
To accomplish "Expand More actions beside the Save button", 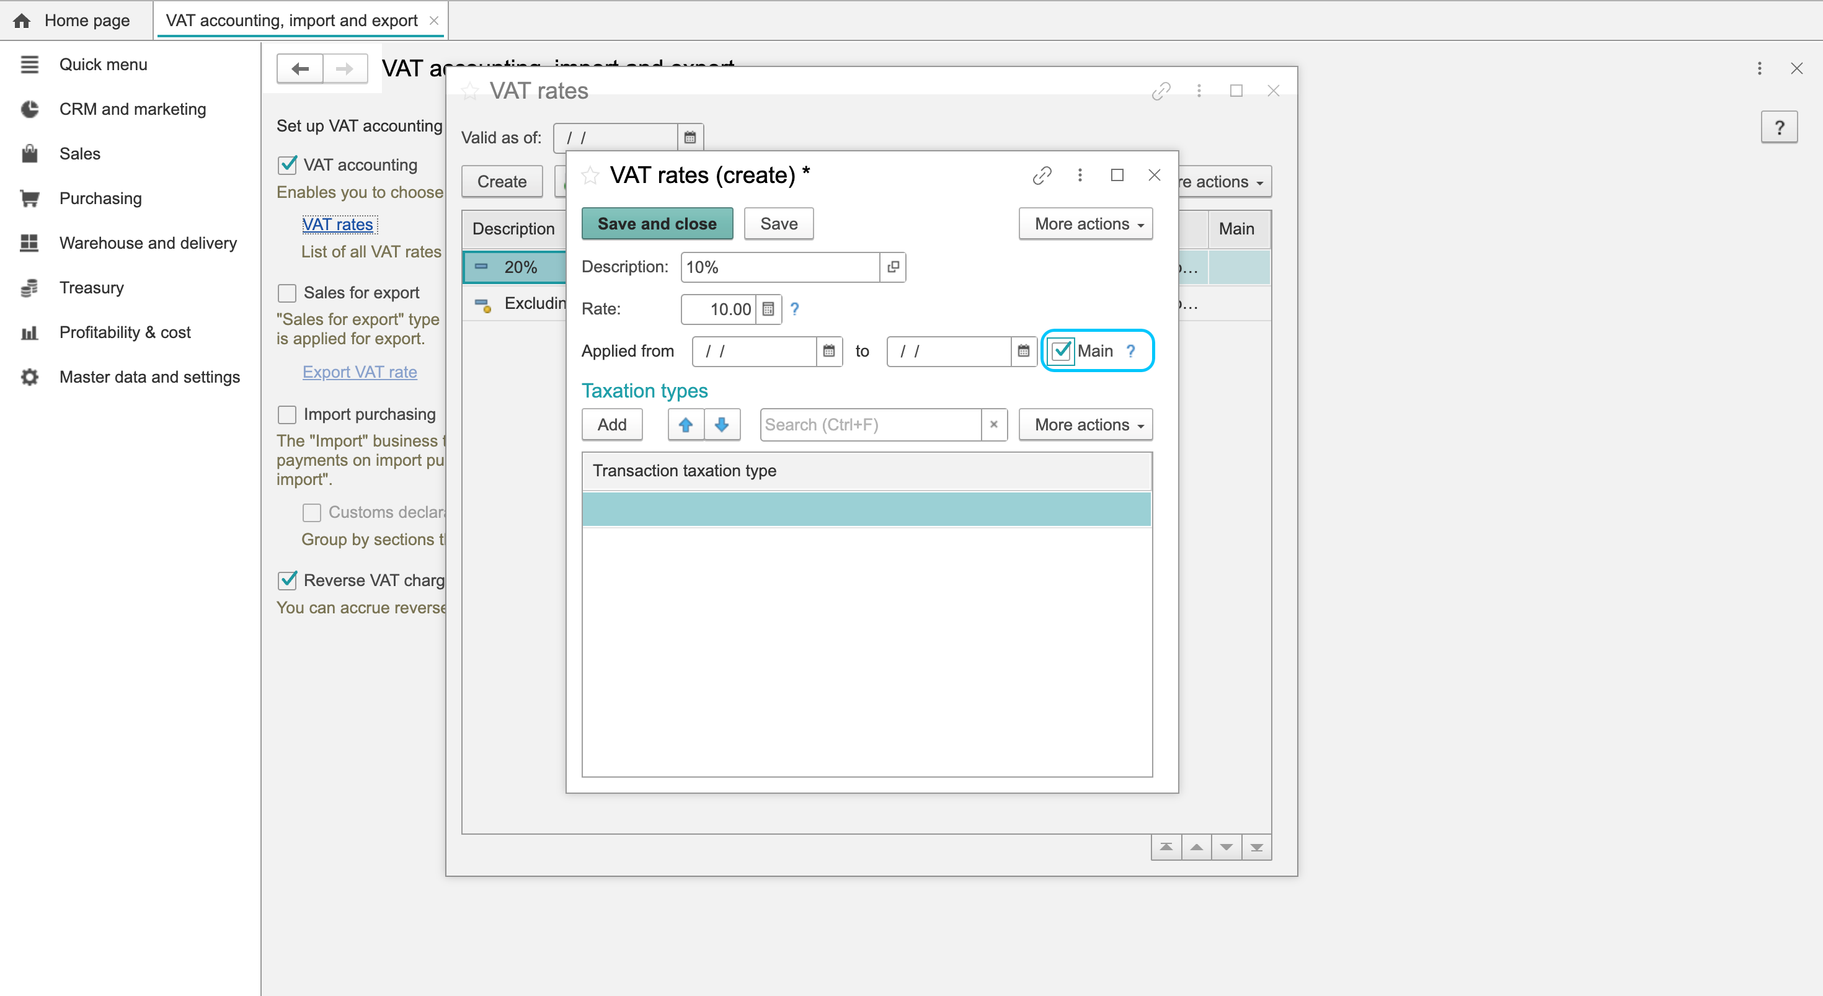I will (x=1086, y=224).
